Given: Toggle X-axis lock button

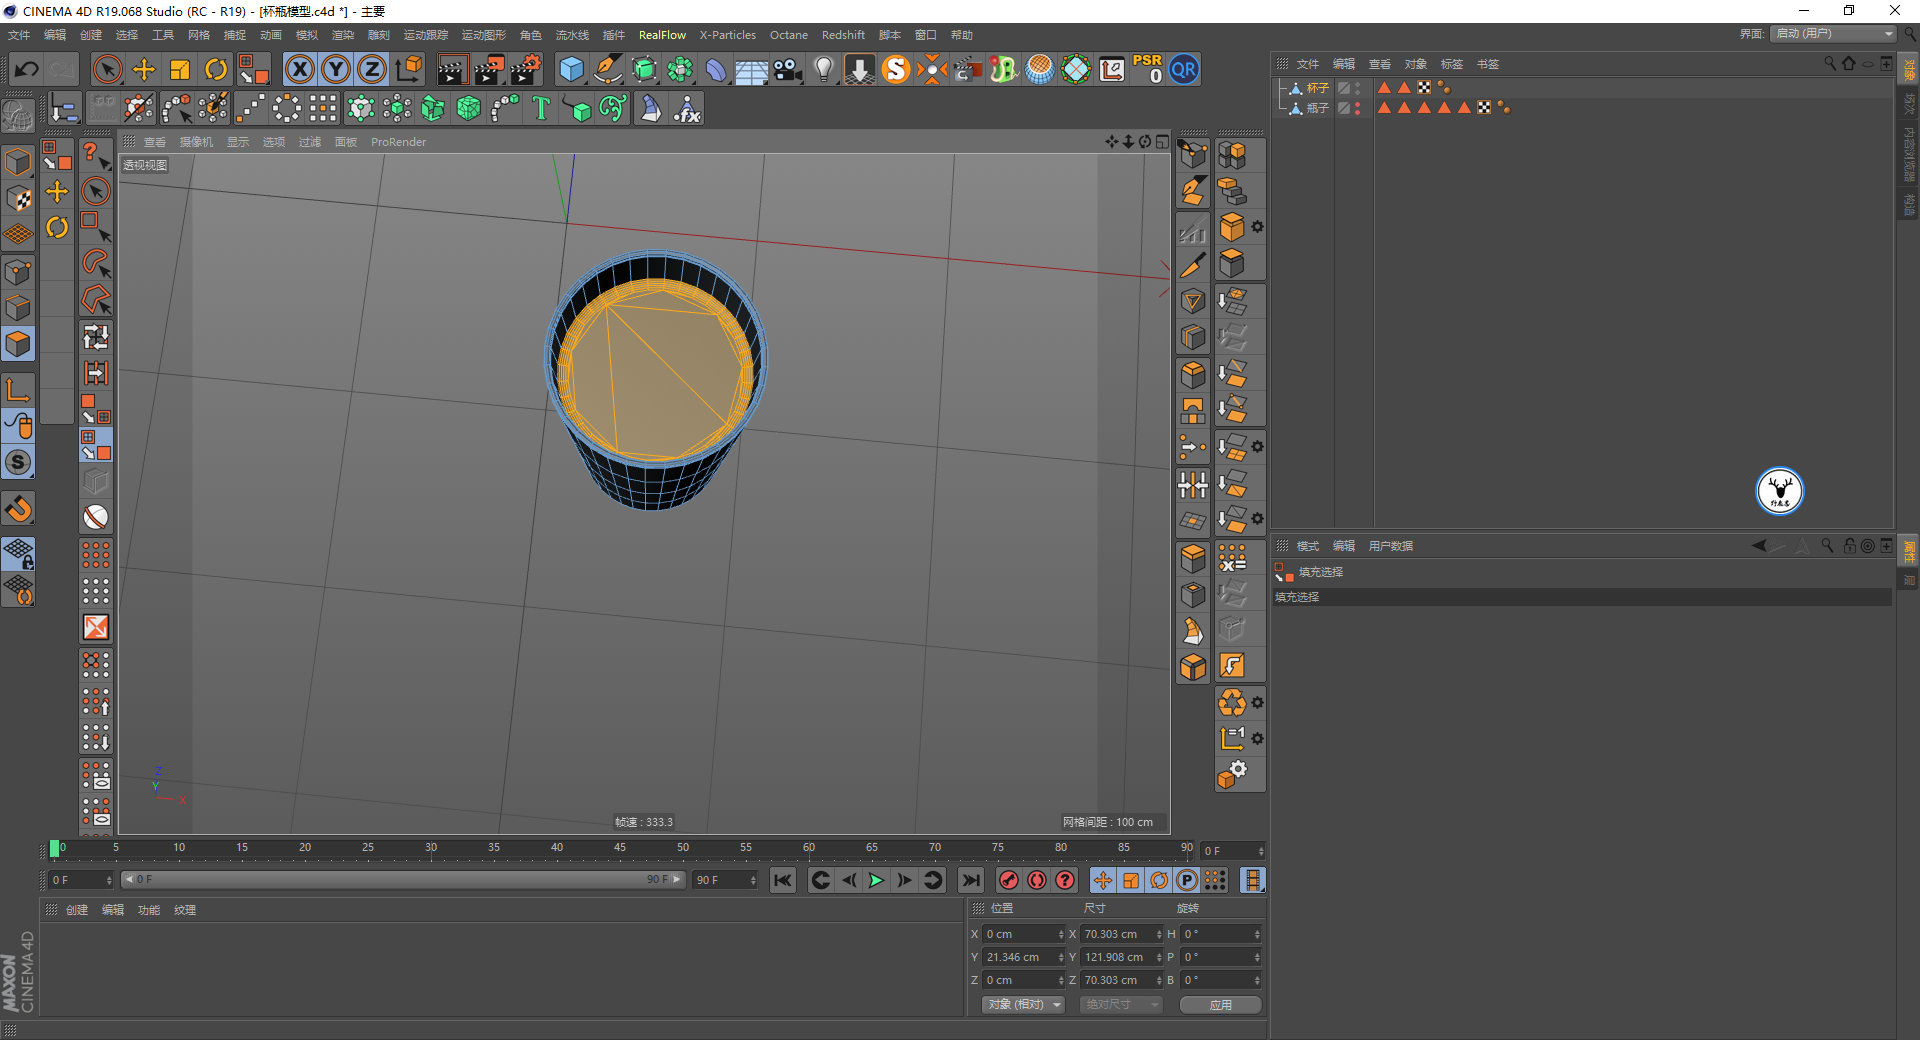Looking at the screenshot, I should tap(299, 69).
